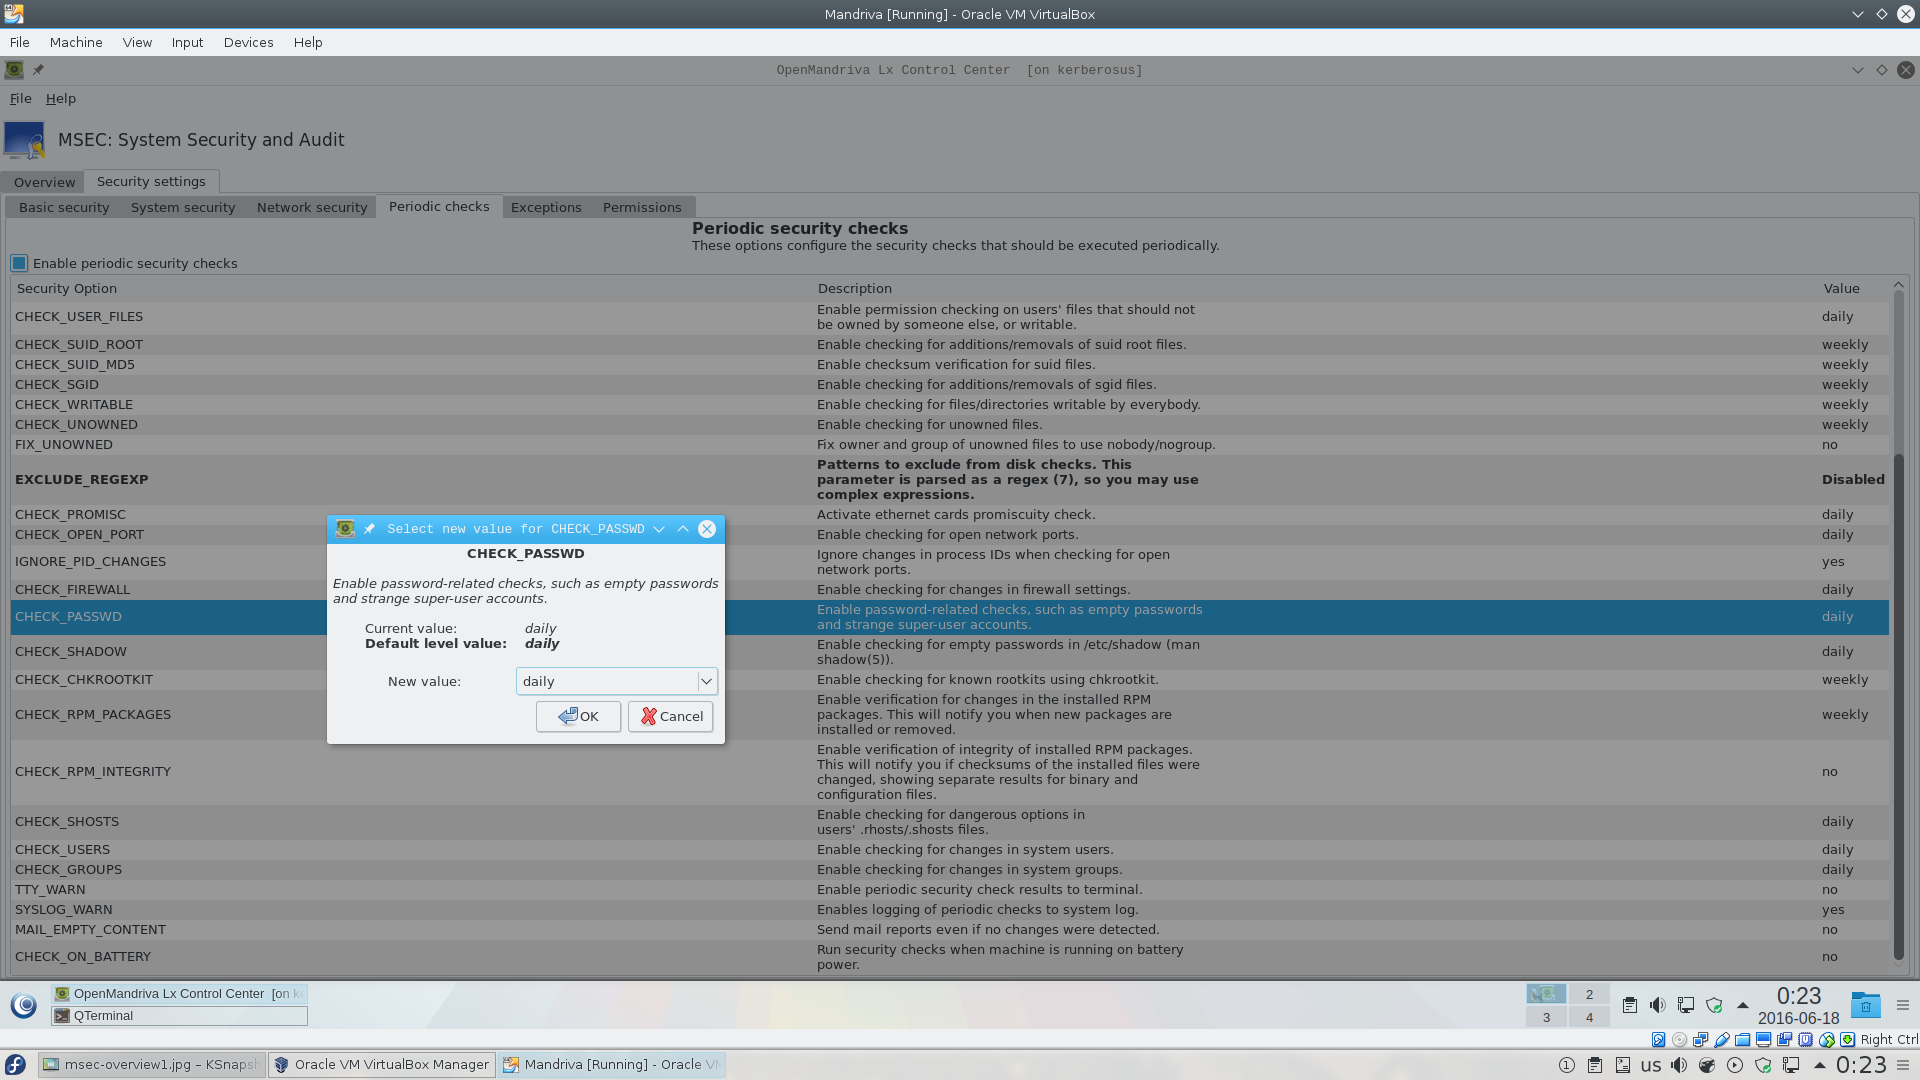Open VirtualBox View menu
This screenshot has height=1080, width=1920.
click(x=137, y=42)
